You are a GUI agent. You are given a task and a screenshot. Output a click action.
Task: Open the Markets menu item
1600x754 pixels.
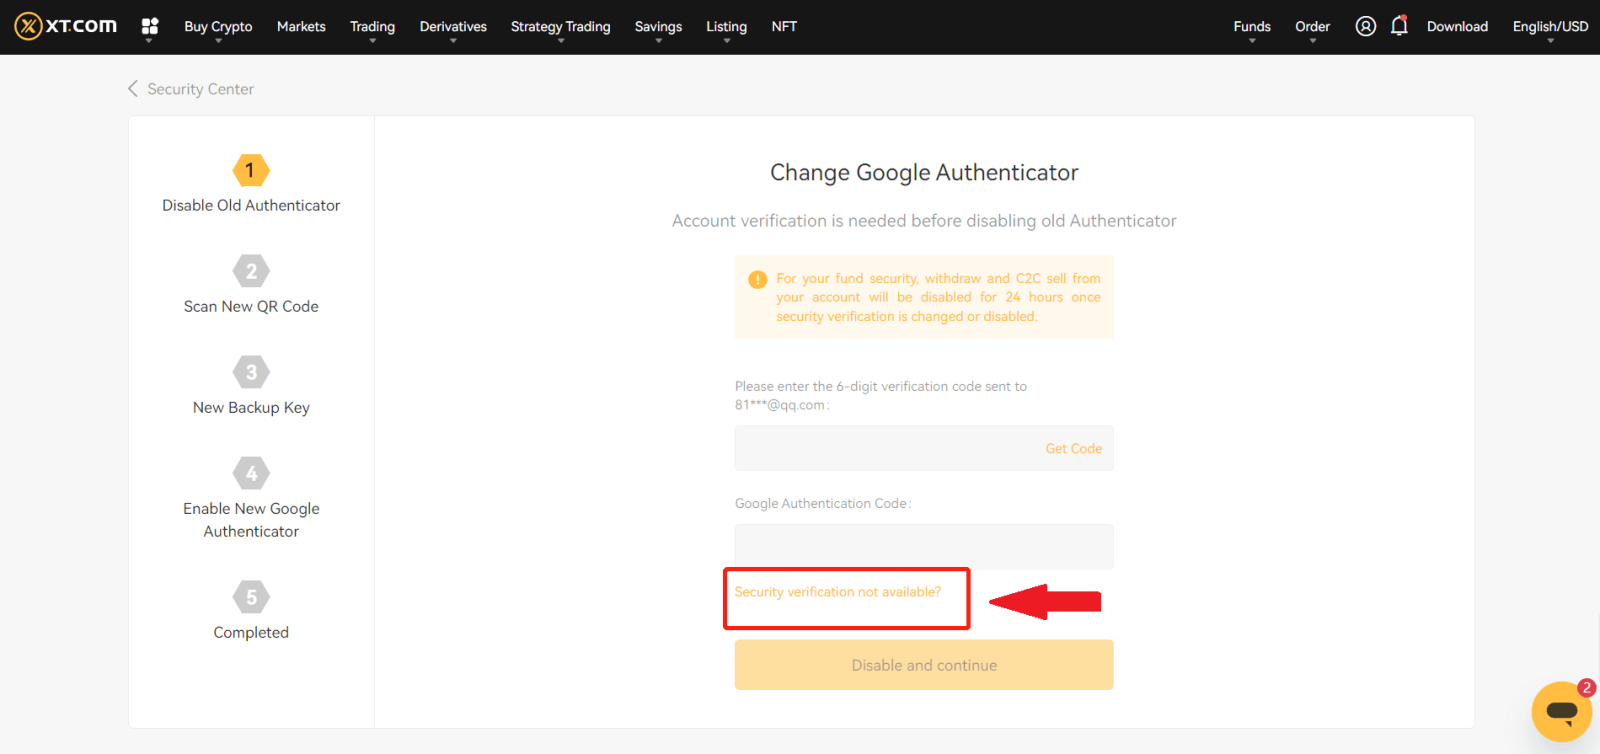tap(301, 27)
